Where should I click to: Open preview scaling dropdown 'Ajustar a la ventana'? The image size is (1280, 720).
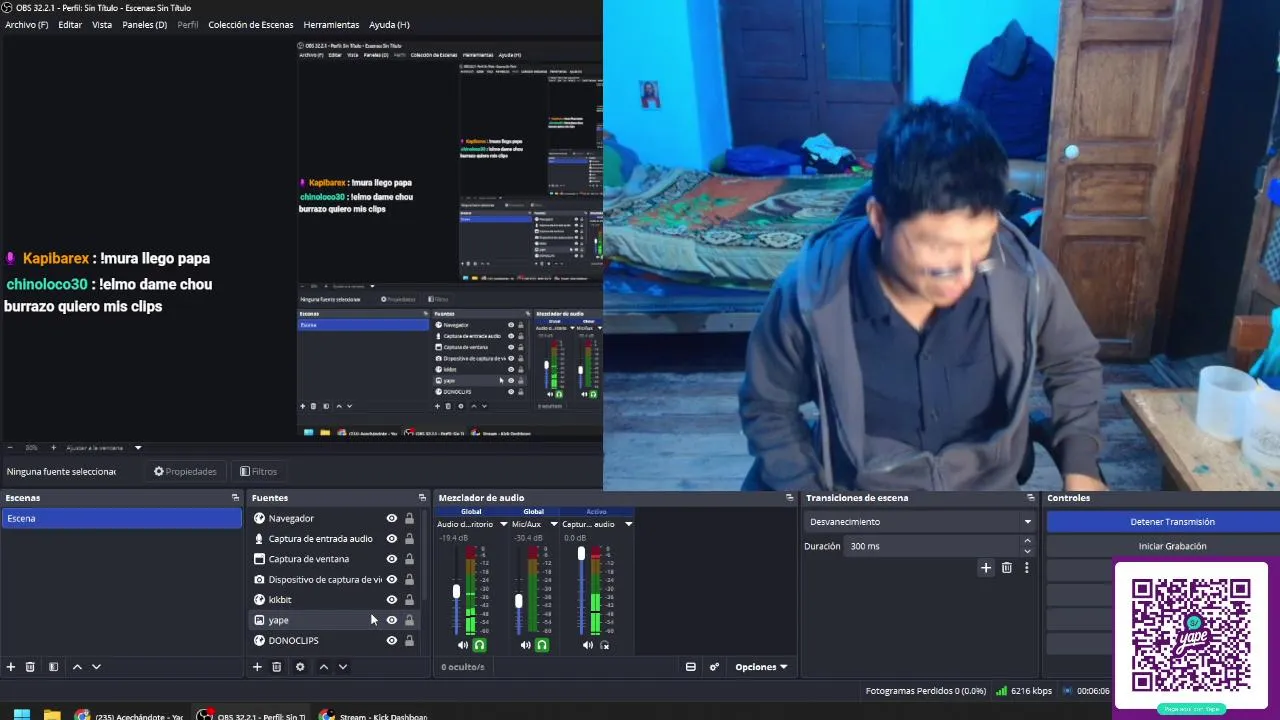coord(104,448)
